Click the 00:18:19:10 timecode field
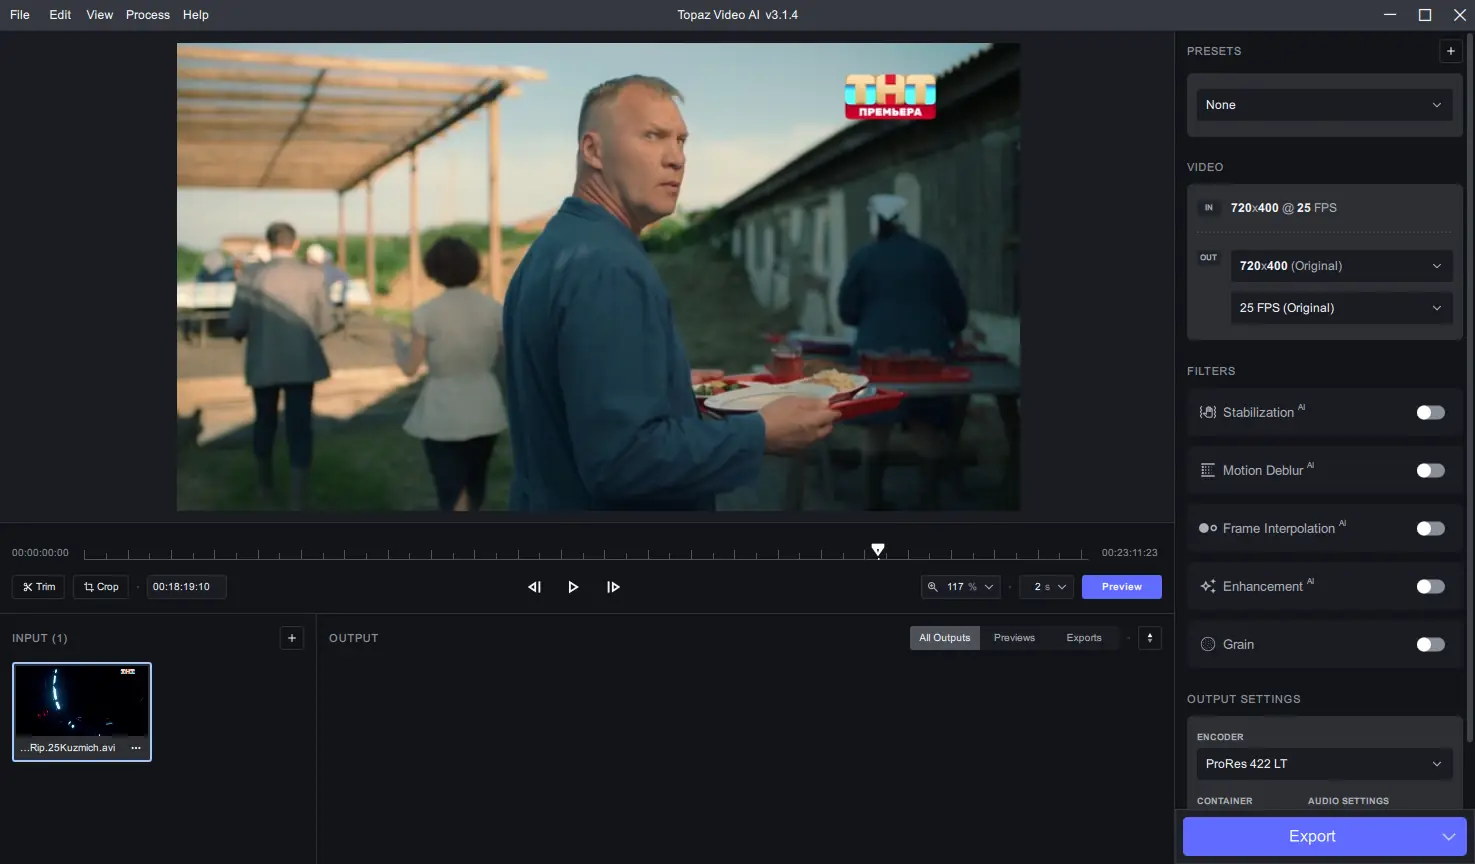Screen dimensions: 1475x864 click(187, 587)
